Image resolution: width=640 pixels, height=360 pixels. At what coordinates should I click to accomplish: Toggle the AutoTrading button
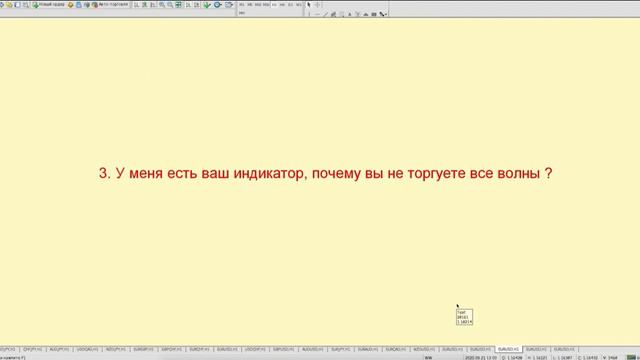(110, 5)
